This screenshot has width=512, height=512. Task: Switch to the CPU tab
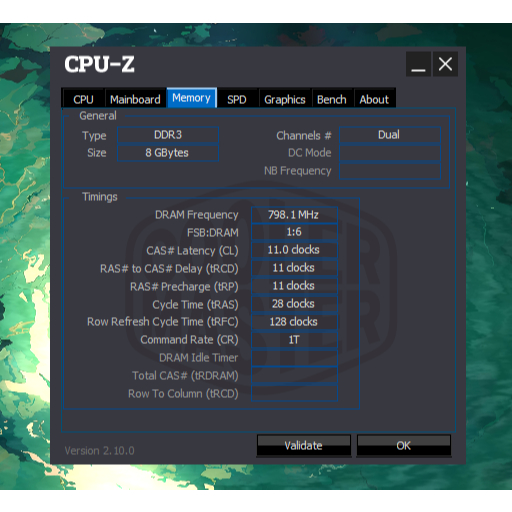[83, 99]
